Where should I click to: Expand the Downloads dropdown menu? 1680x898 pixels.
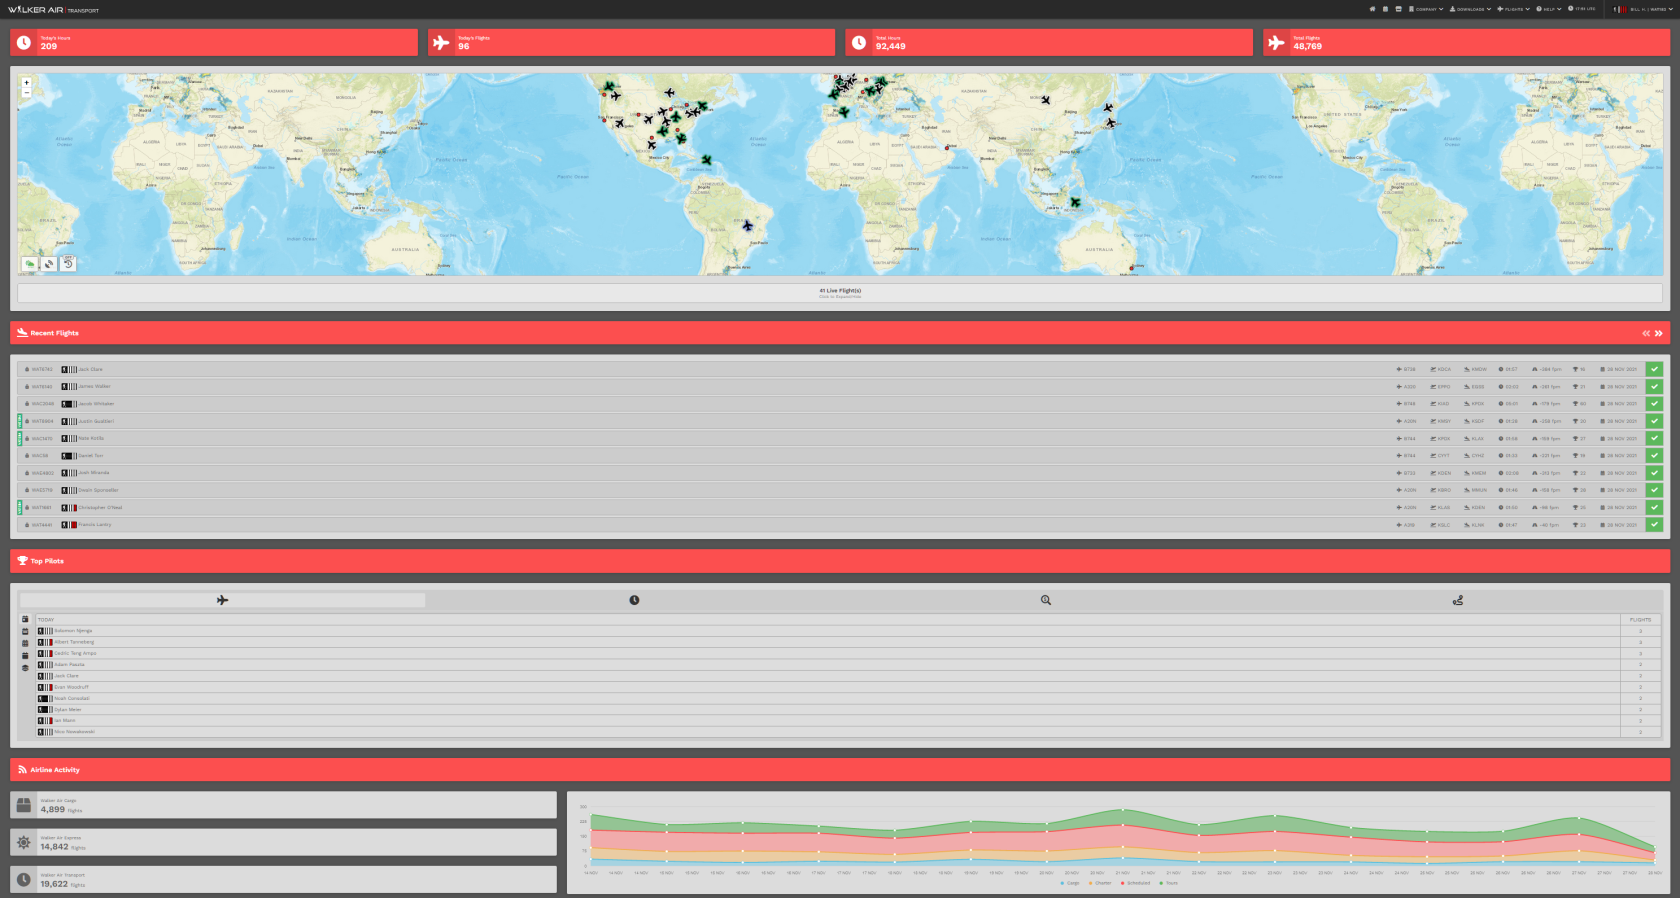point(1470,9)
